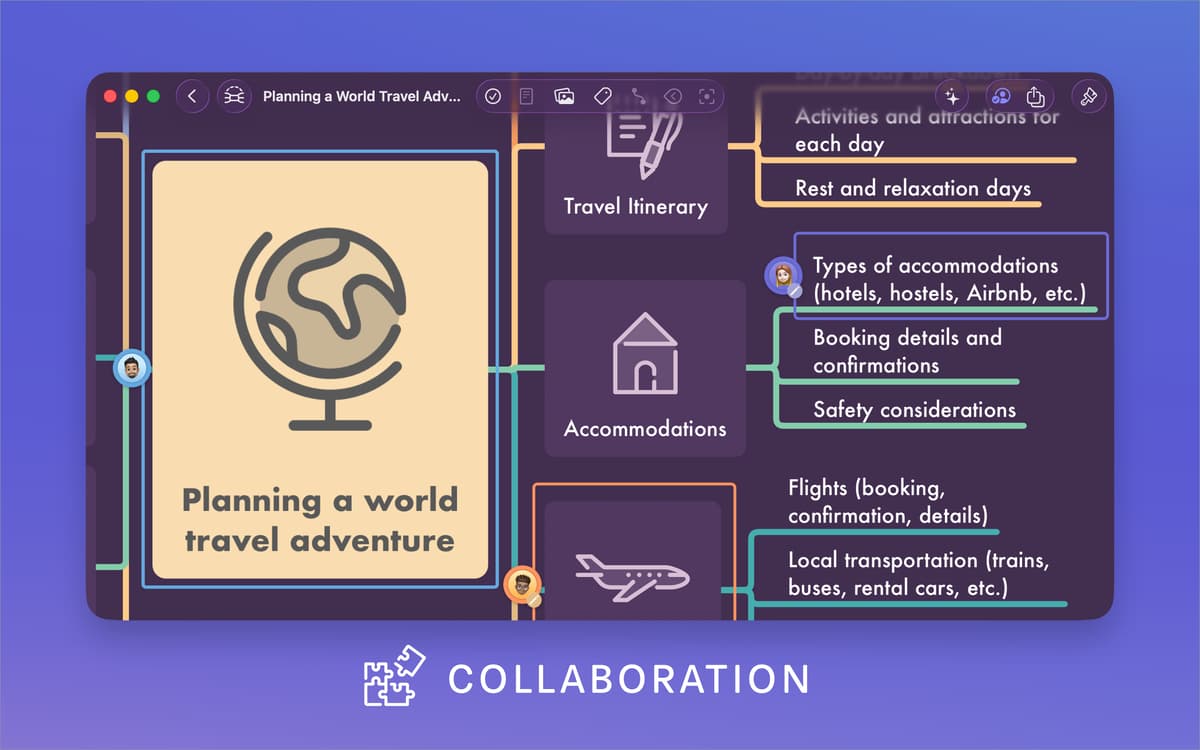The image size is (1200, 750).
Task: Select the Accommodations node
Action: (x=645, y=368)
